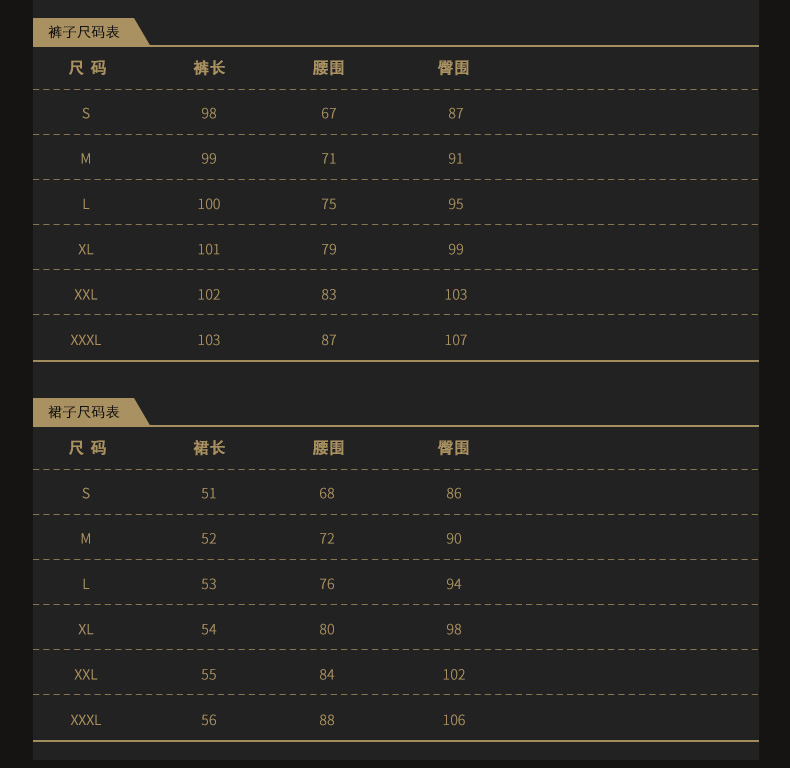
Task: Click hip value 106 in skirt table
Action: point(454,720)
